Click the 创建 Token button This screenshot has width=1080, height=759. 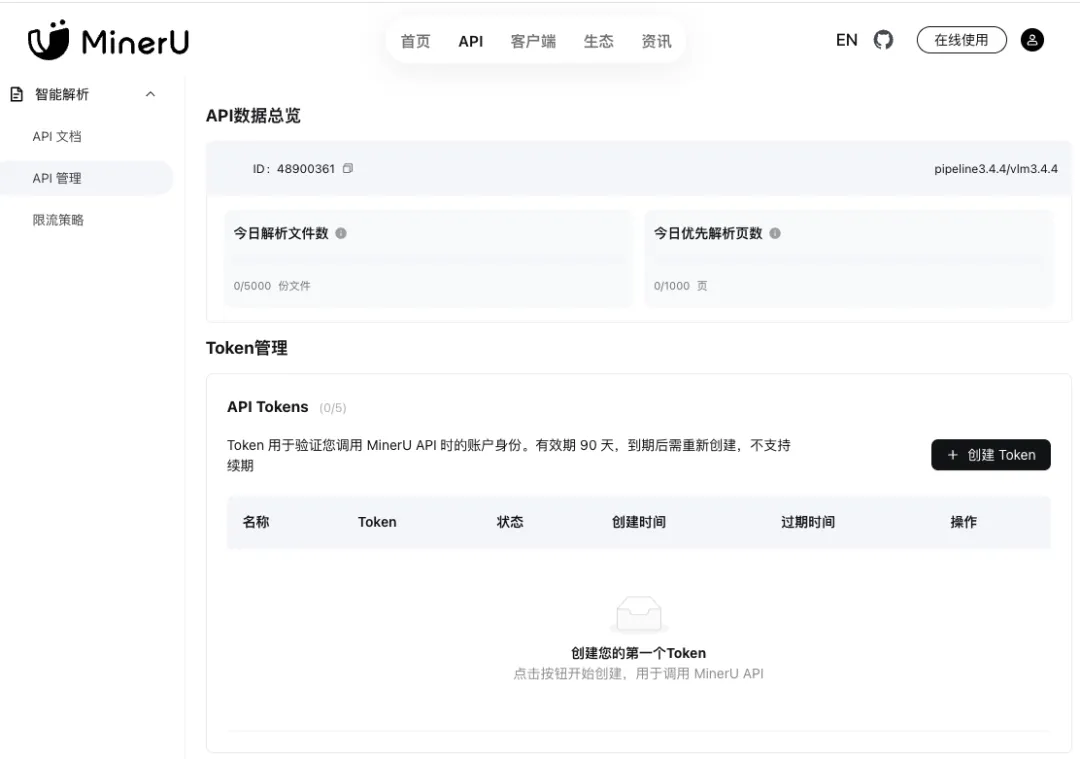tap(990, 455)
